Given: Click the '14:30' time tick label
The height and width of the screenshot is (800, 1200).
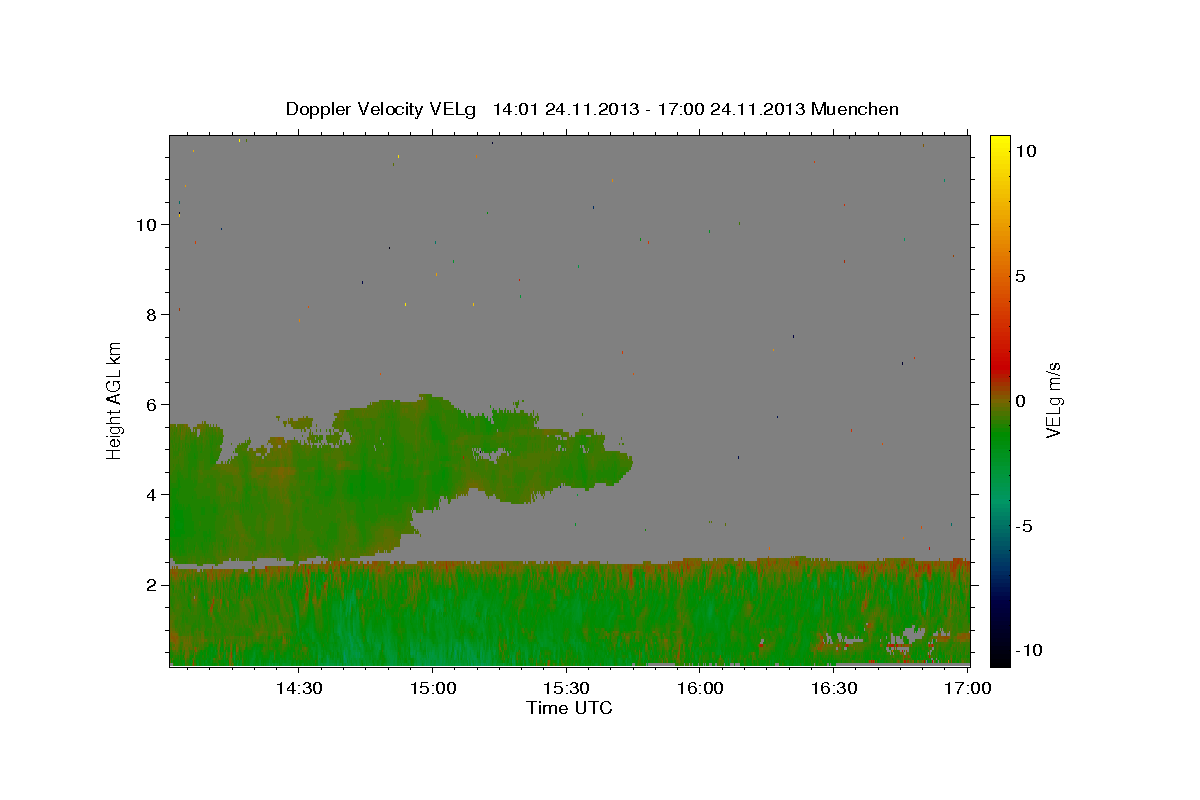Looking at the screenshot, I should pyautogui.click(x=299, y=688).
